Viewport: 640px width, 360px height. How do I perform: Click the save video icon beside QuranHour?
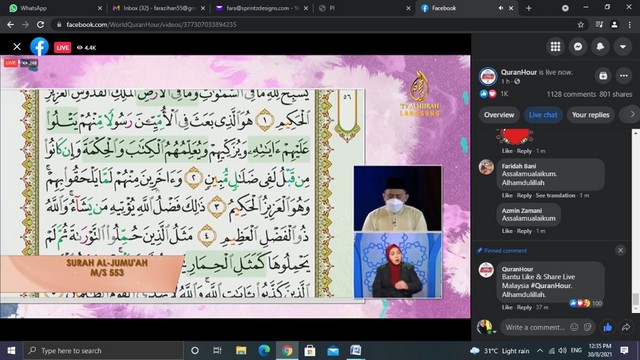click(603, 76)
